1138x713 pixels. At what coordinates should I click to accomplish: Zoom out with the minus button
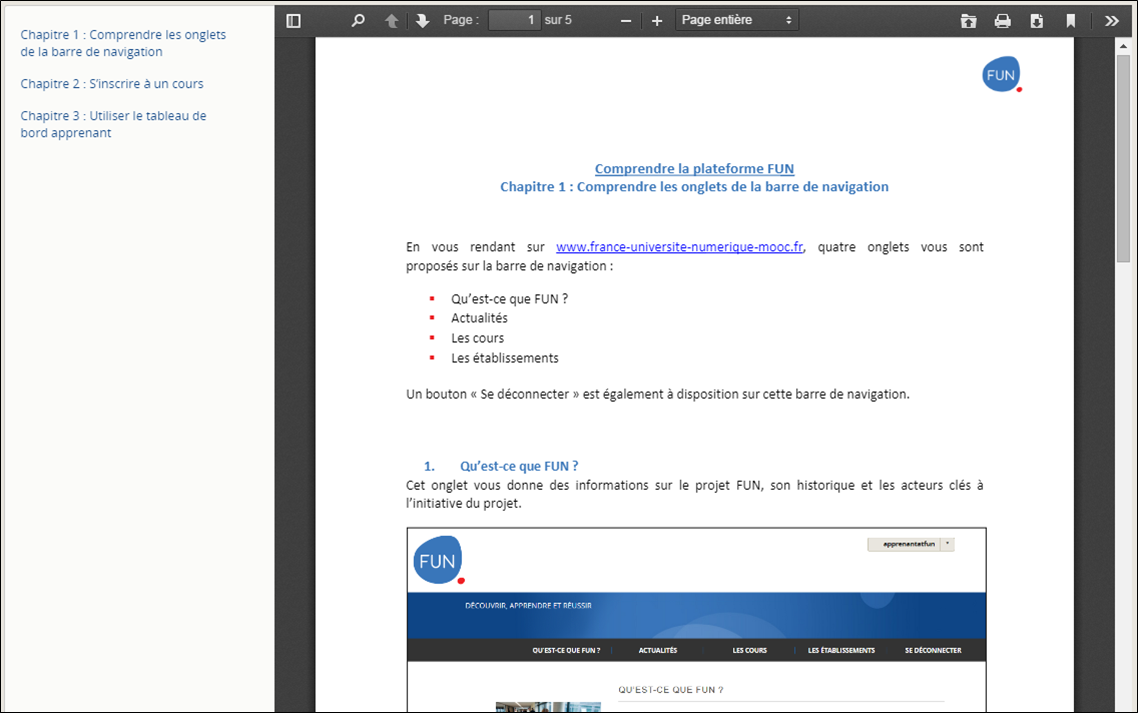click(626, 21)
